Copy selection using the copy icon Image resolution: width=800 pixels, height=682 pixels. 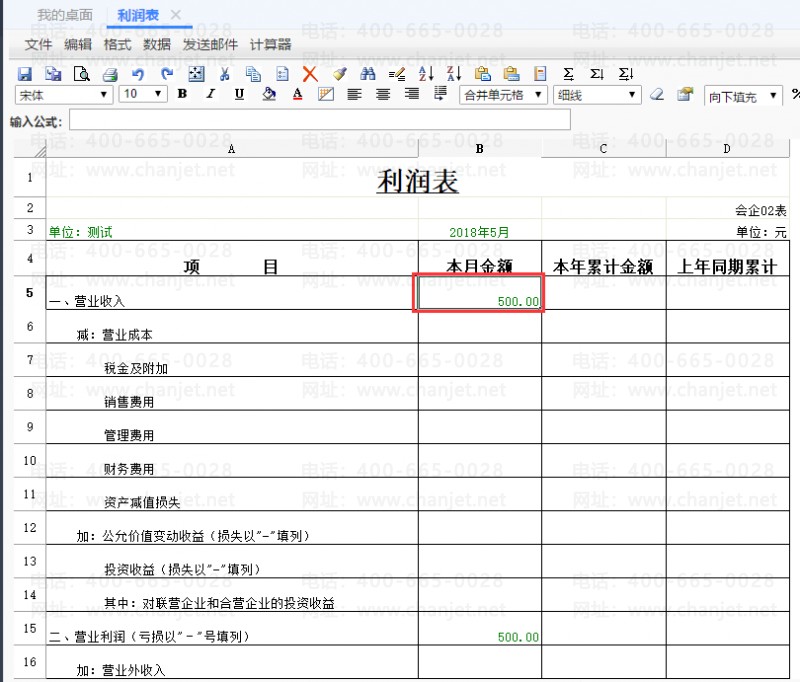253,74
